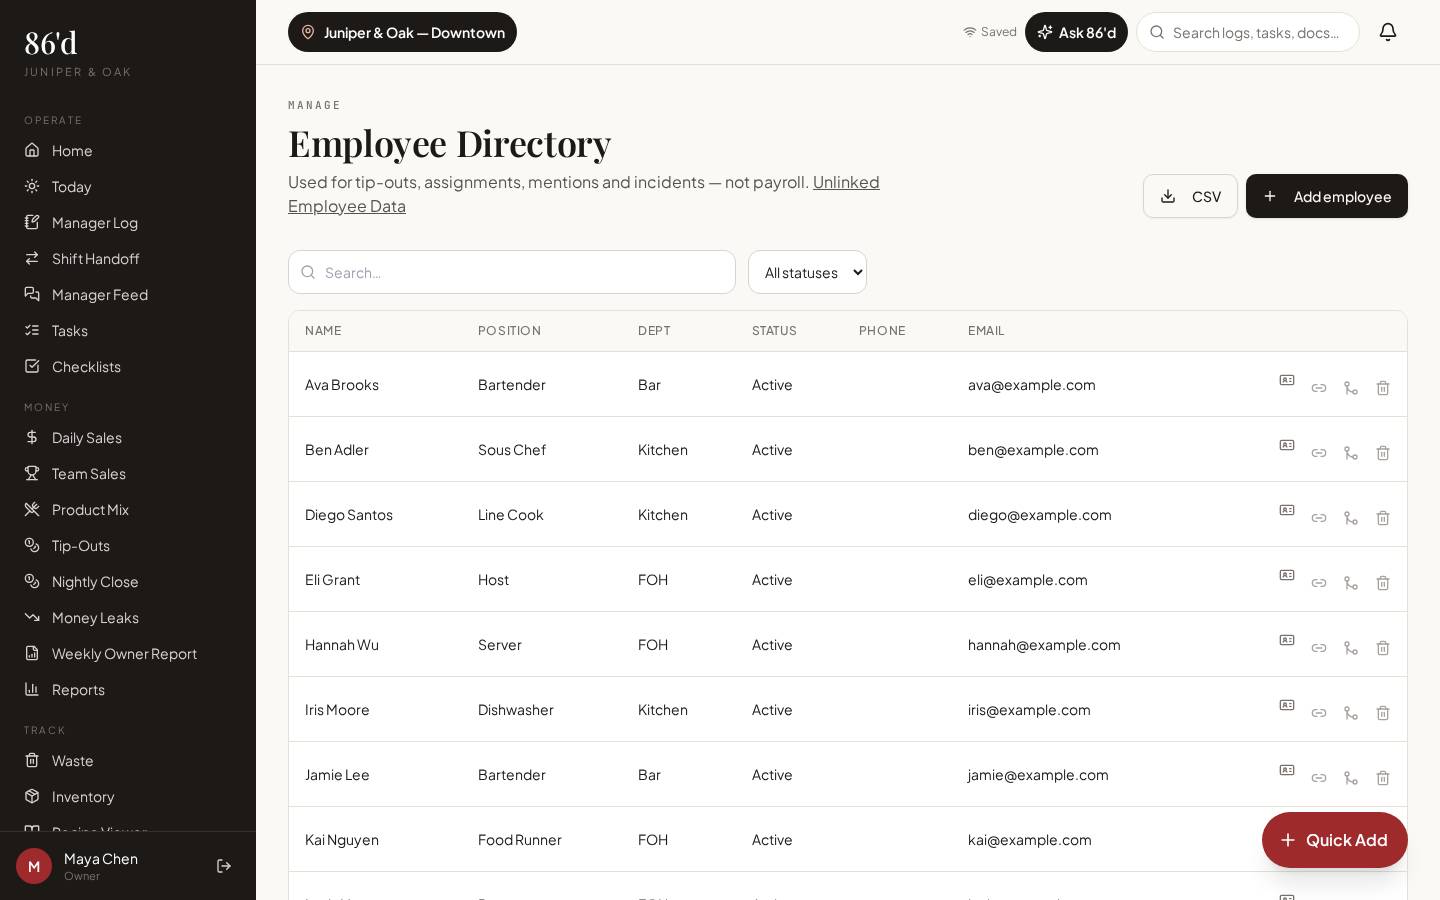Click the link icon in Ava Brooks row
The height and width of the screenshot is (900, 1440).
1319,388
